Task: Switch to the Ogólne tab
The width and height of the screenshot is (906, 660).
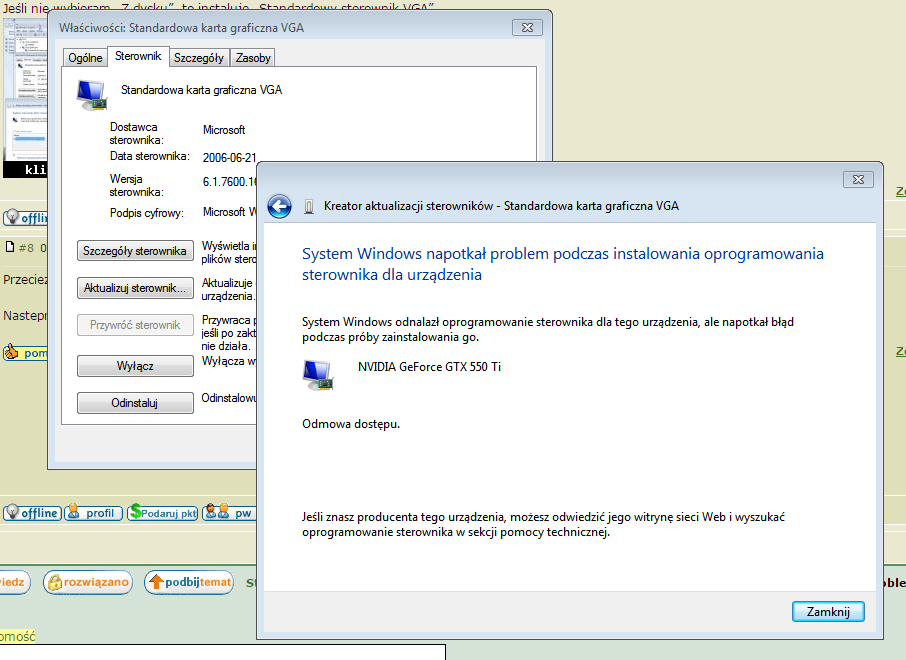Action: (85, 58)
